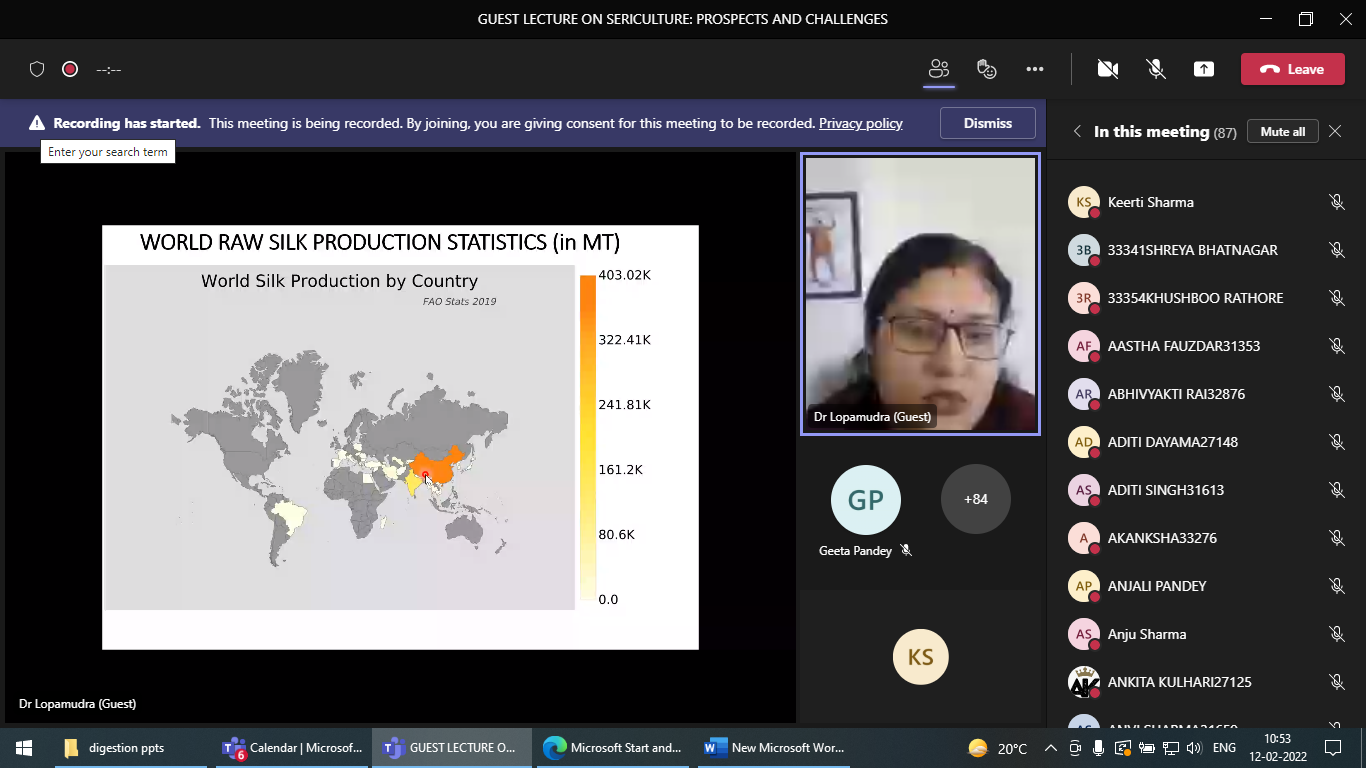This screenshot has width=1366, height=768.
Task: Unmute the microphone in meeting toolbar
Action: [1156, 69]
